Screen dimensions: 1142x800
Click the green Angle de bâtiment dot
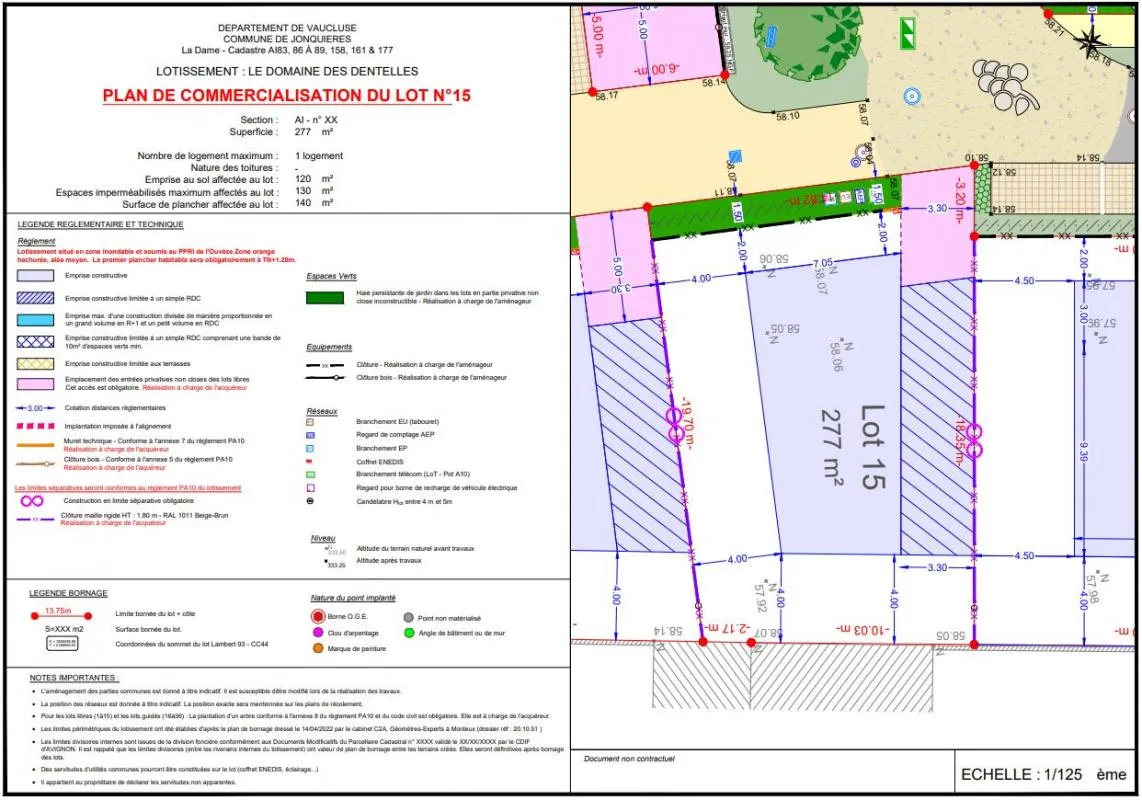click(409, 633)
